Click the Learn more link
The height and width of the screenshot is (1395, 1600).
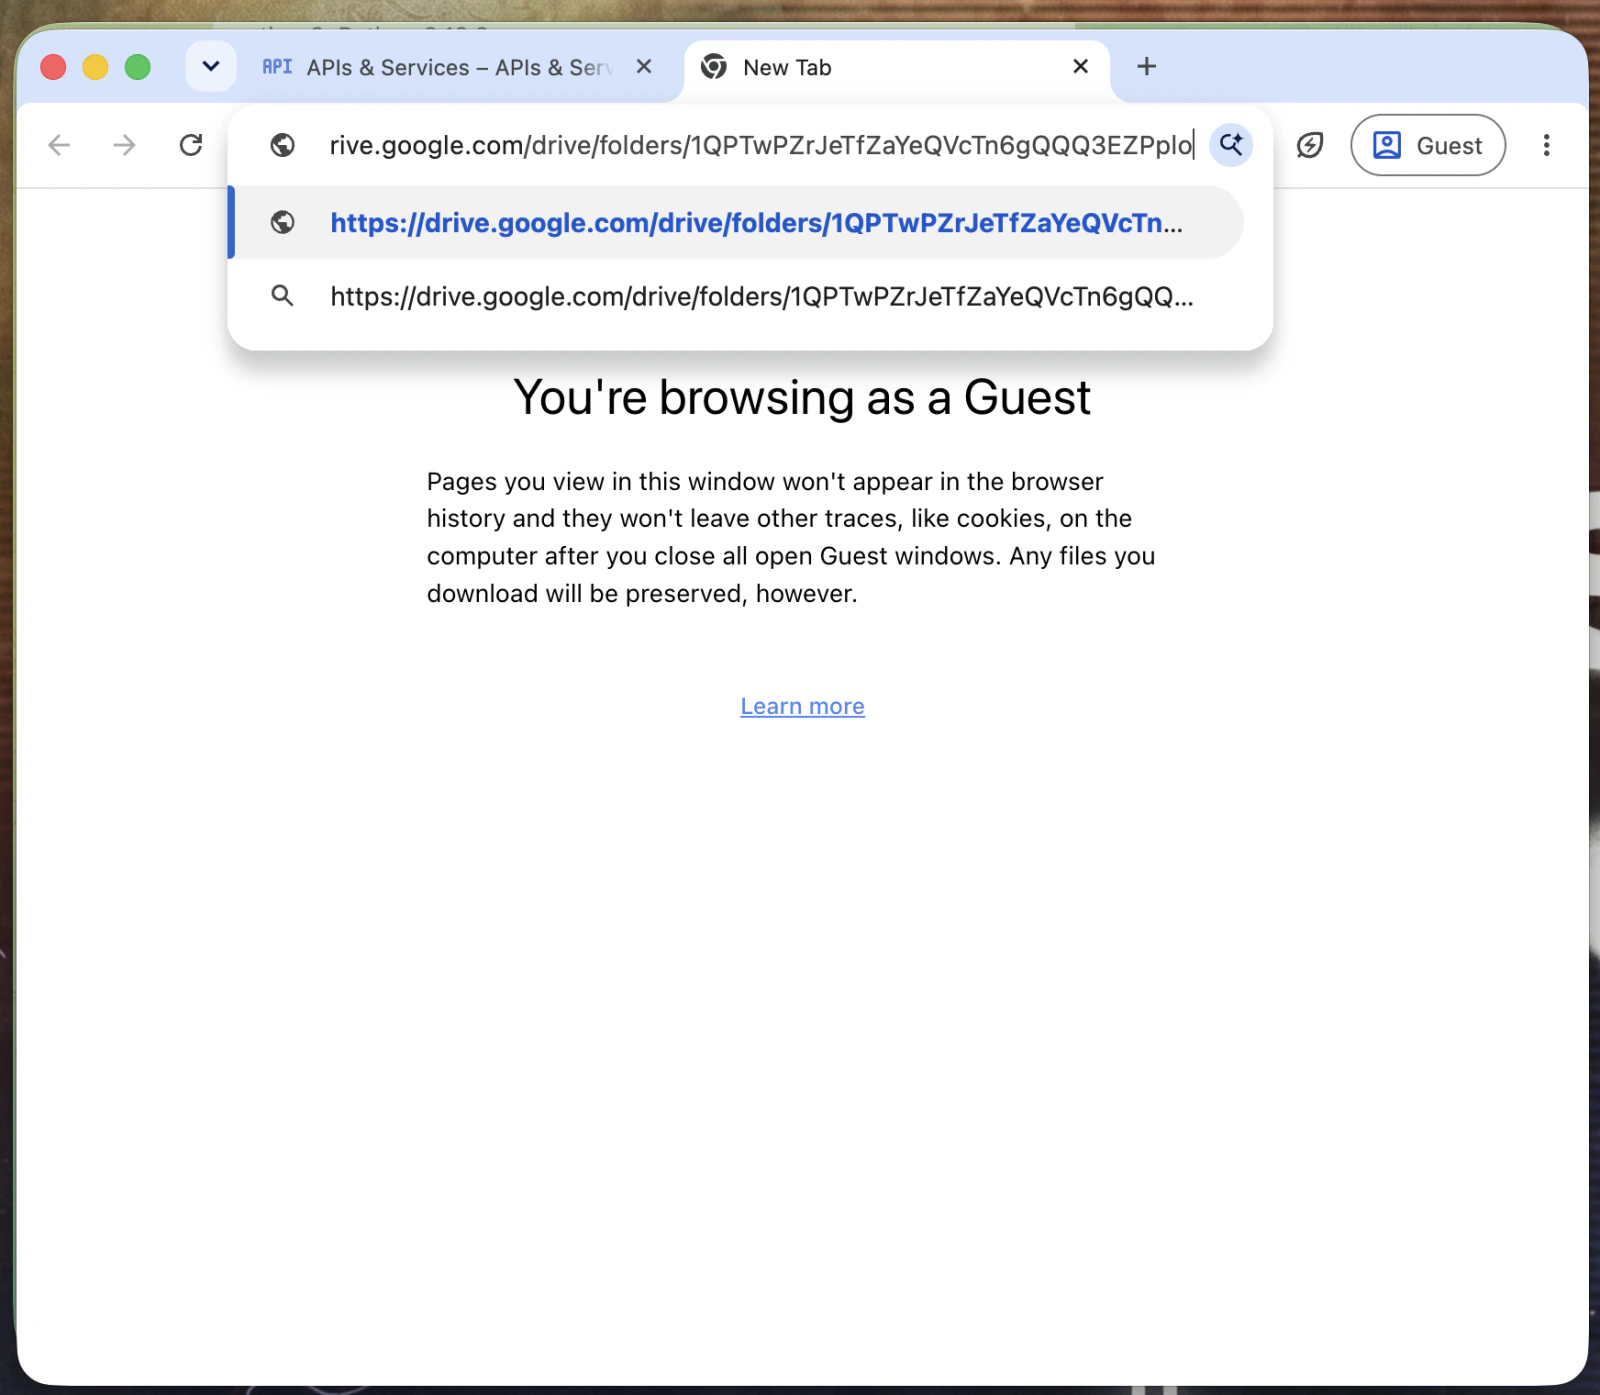click(x=802, y=707)
